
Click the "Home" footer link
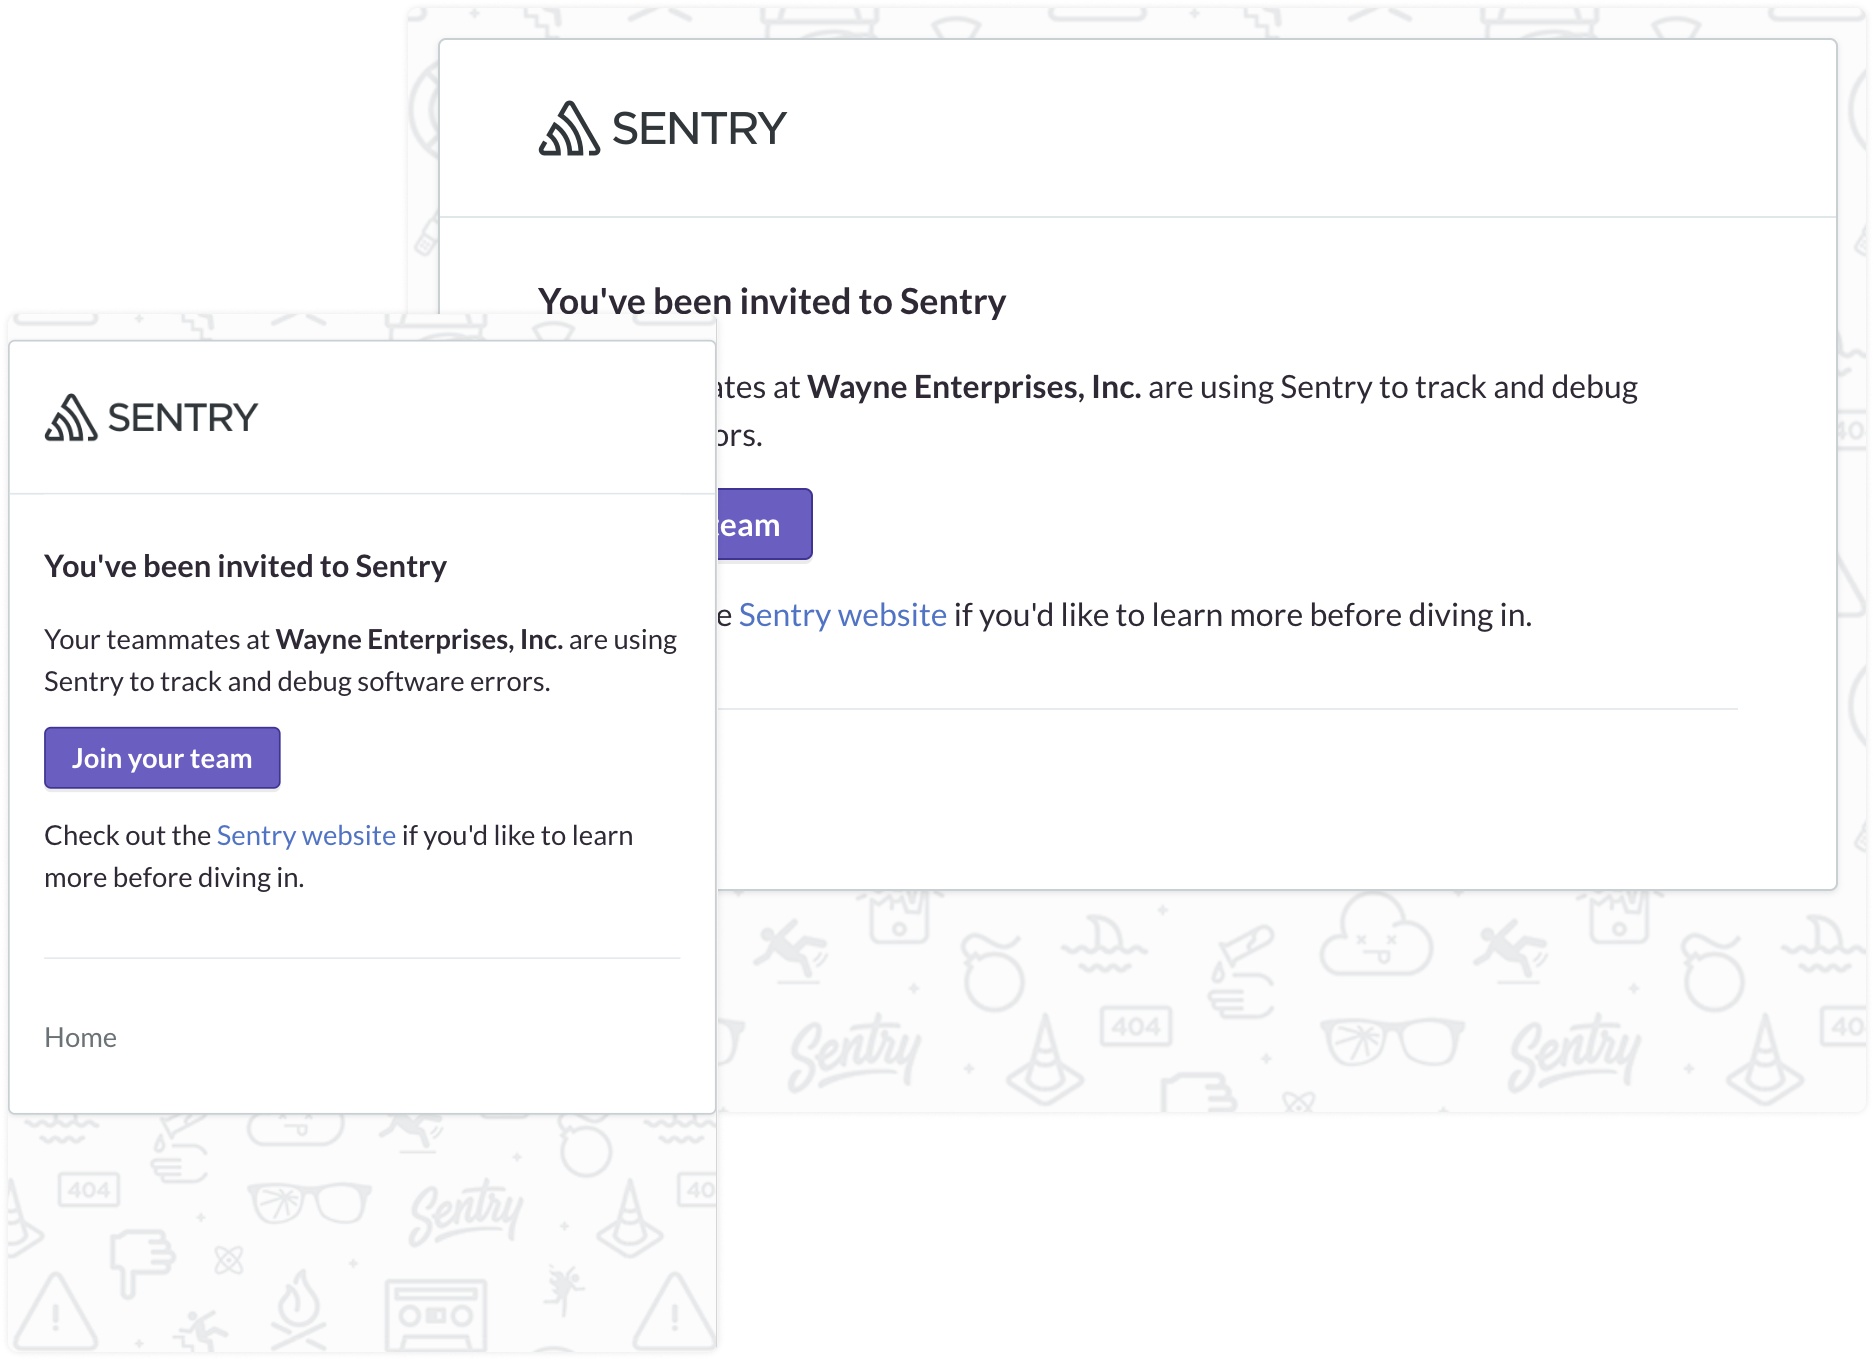[80, 1037]
